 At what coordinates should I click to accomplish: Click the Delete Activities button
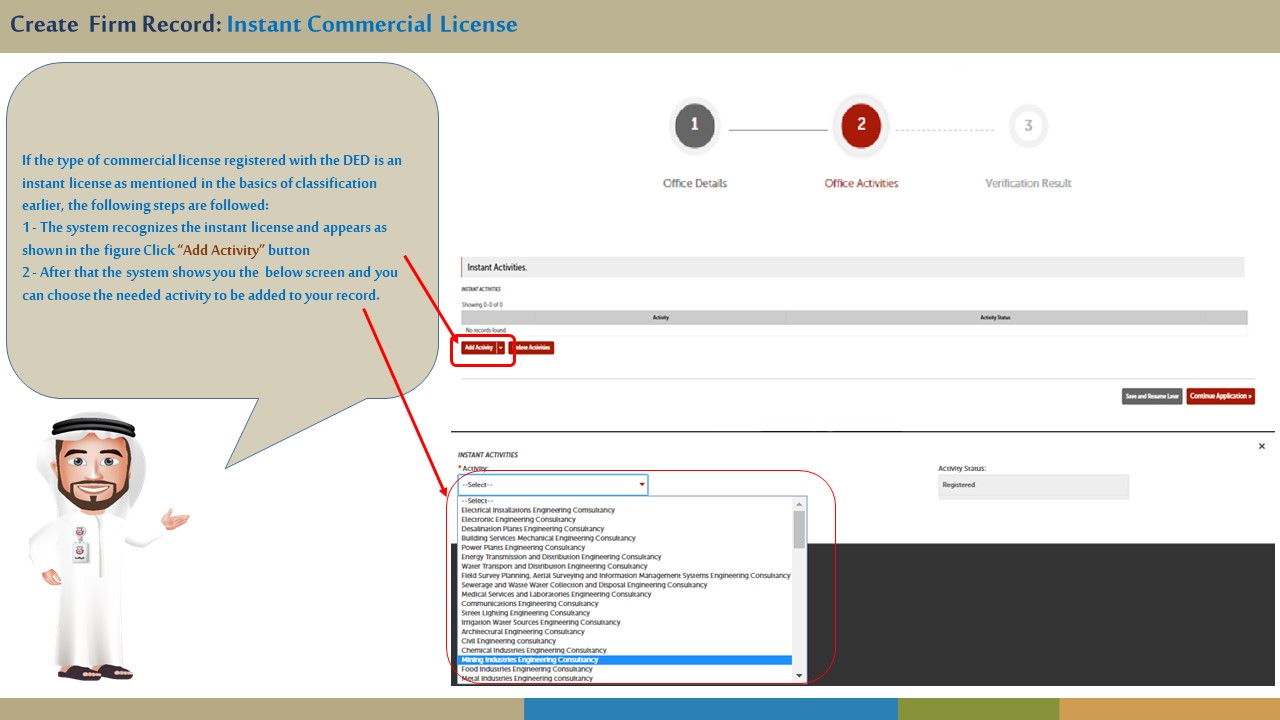pyautogui.click(x=533, y=348)
